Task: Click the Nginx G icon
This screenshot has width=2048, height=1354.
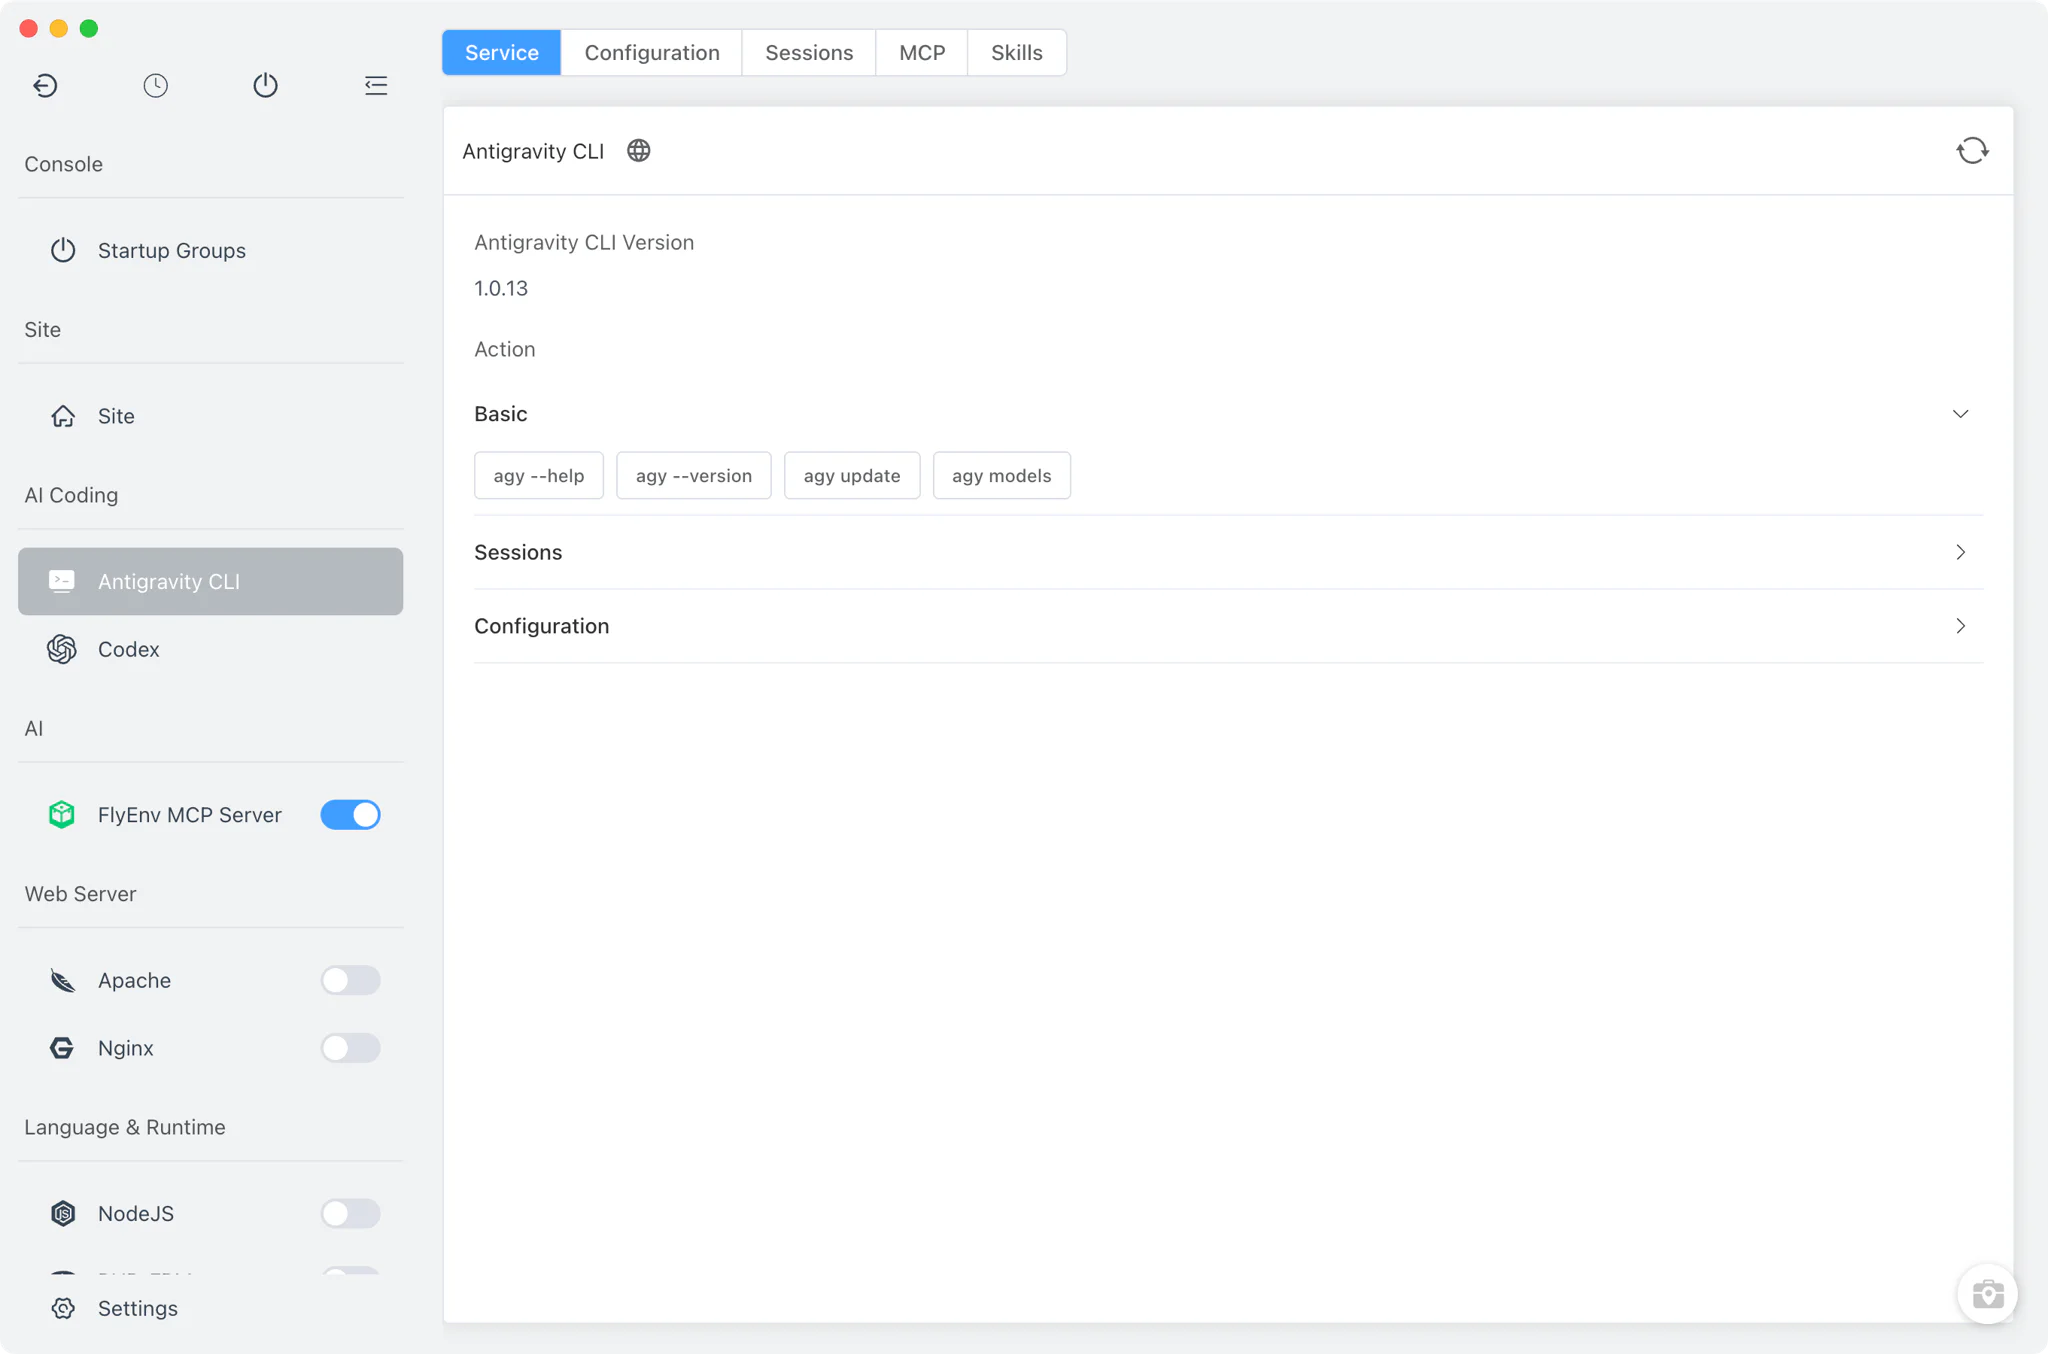Action: (62, 1048)
